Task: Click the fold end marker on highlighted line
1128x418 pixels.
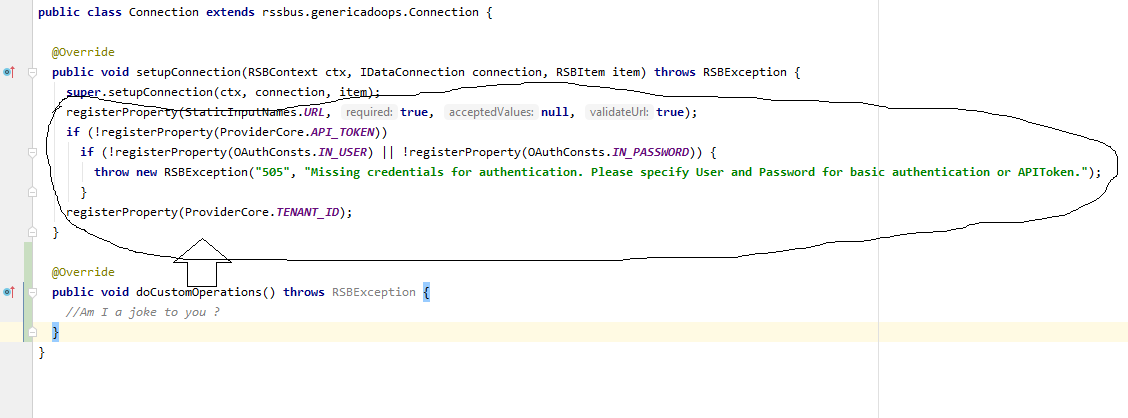Action: click(x=32, y=332)
